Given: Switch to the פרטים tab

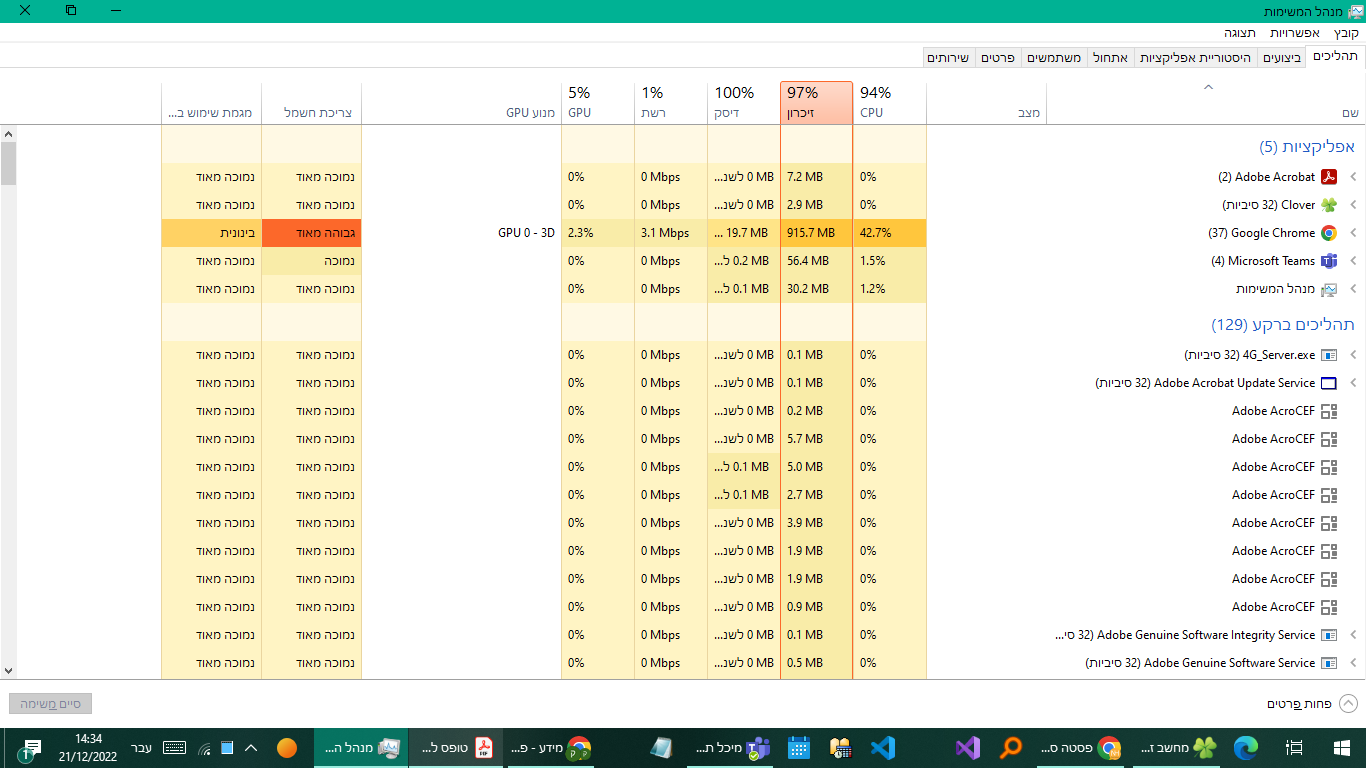Looking at the screenshot, I should tap(999, 58).
